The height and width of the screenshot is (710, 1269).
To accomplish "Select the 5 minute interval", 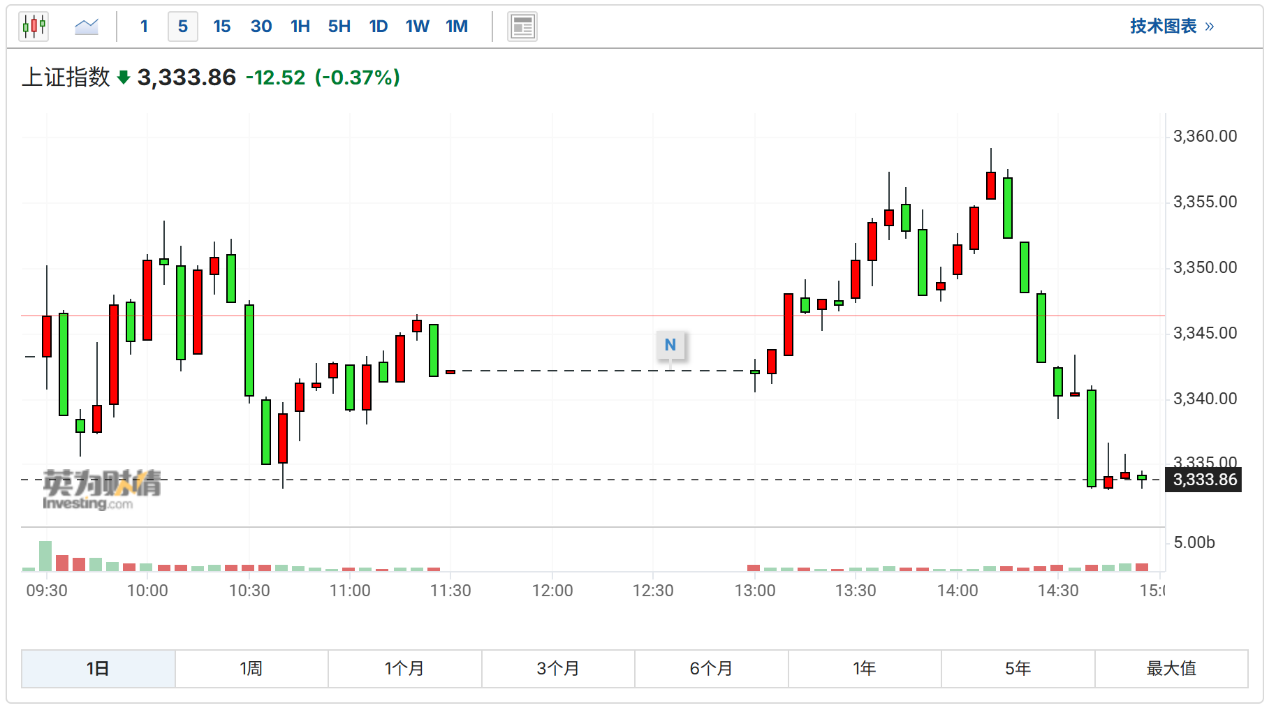I will [x=183, y=27].
